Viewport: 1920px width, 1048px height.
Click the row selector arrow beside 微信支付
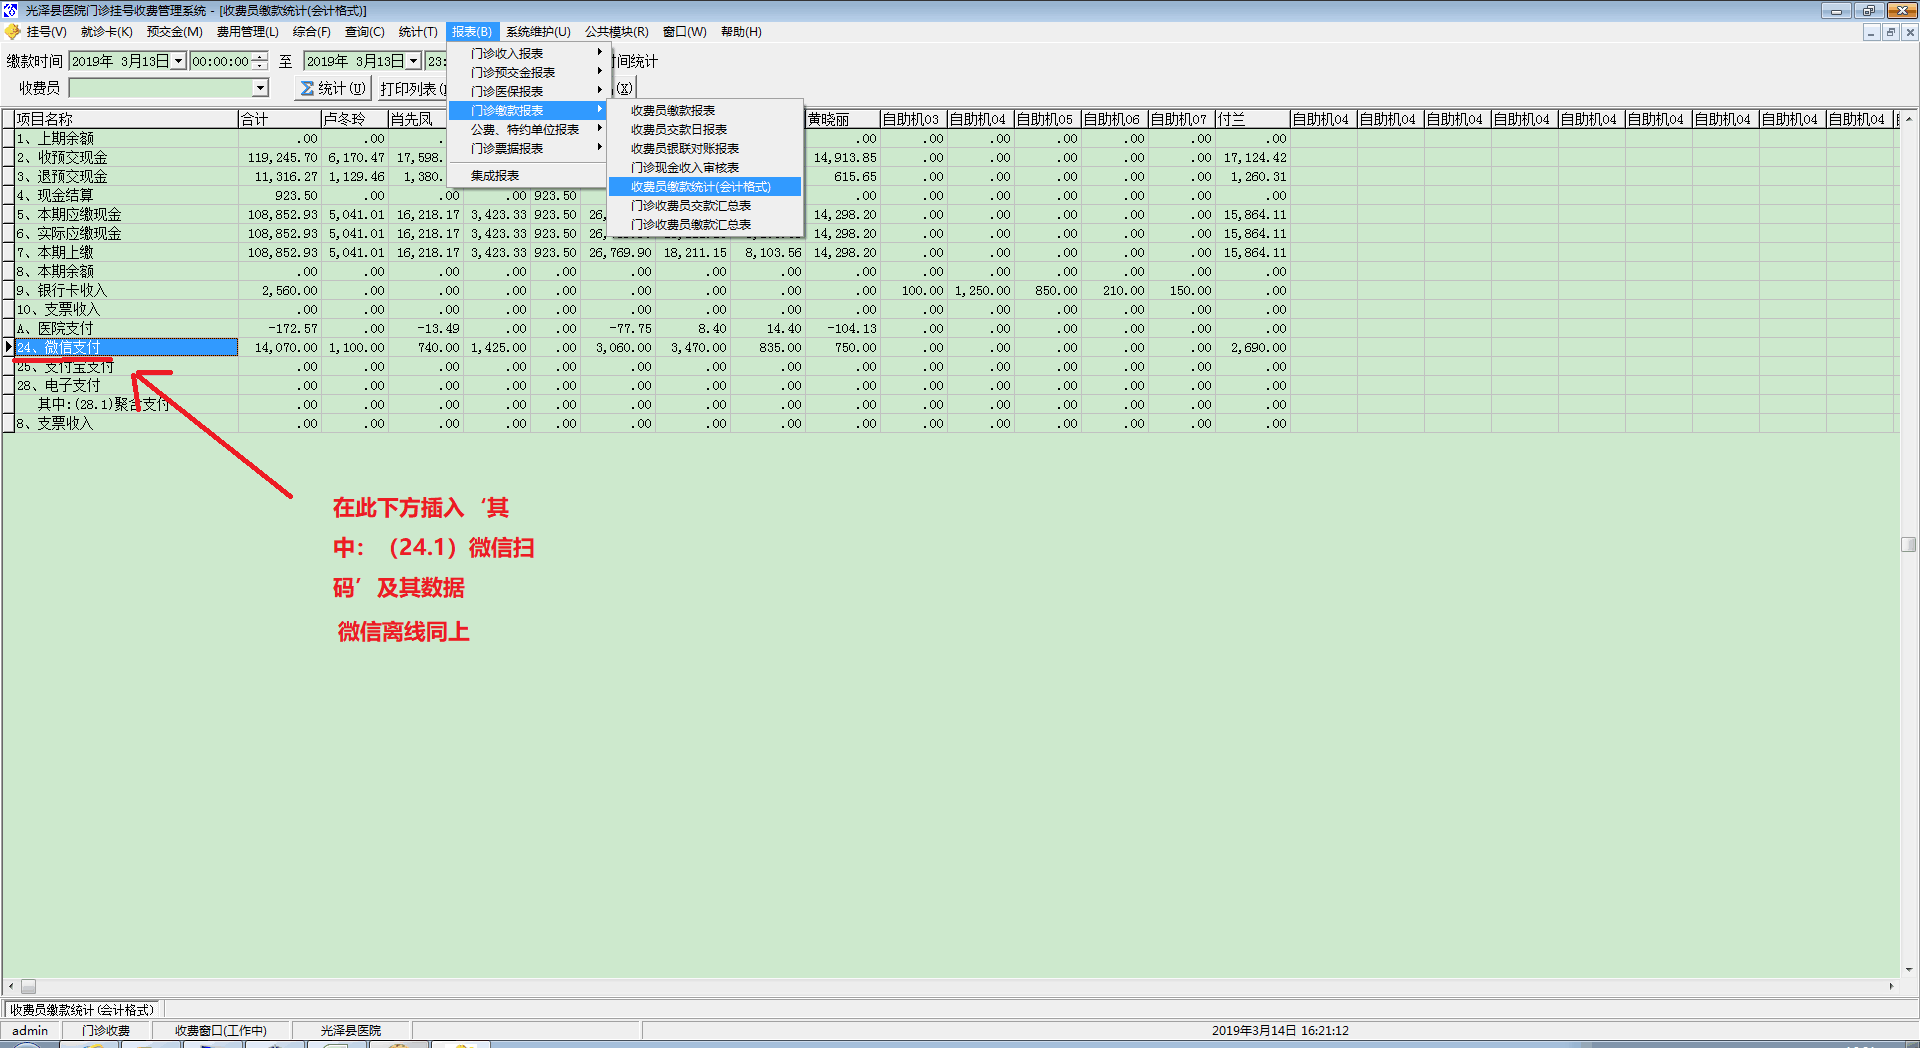[9, 347]
